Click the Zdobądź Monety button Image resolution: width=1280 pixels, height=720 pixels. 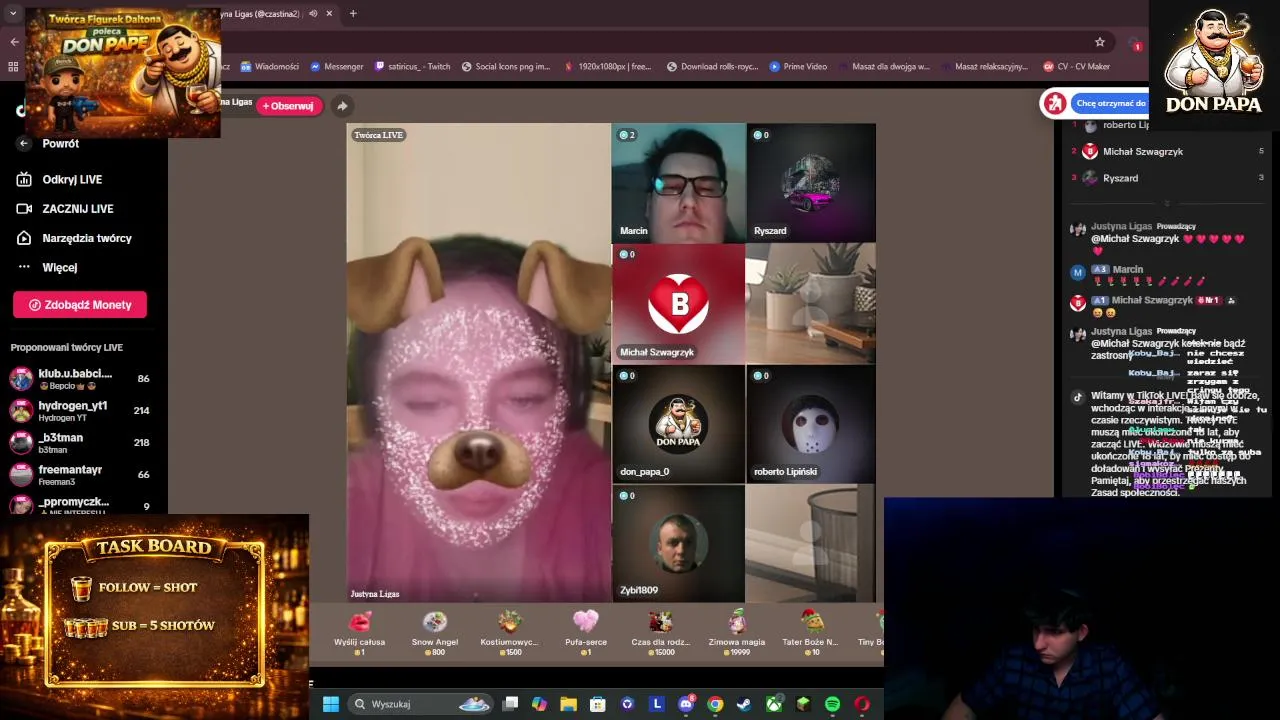click(x=80, y=305)
